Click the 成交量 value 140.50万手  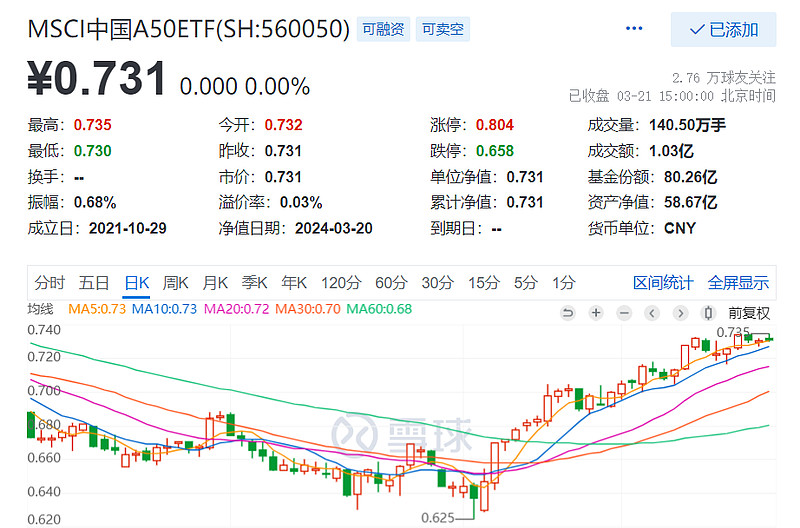coord(687,125)
